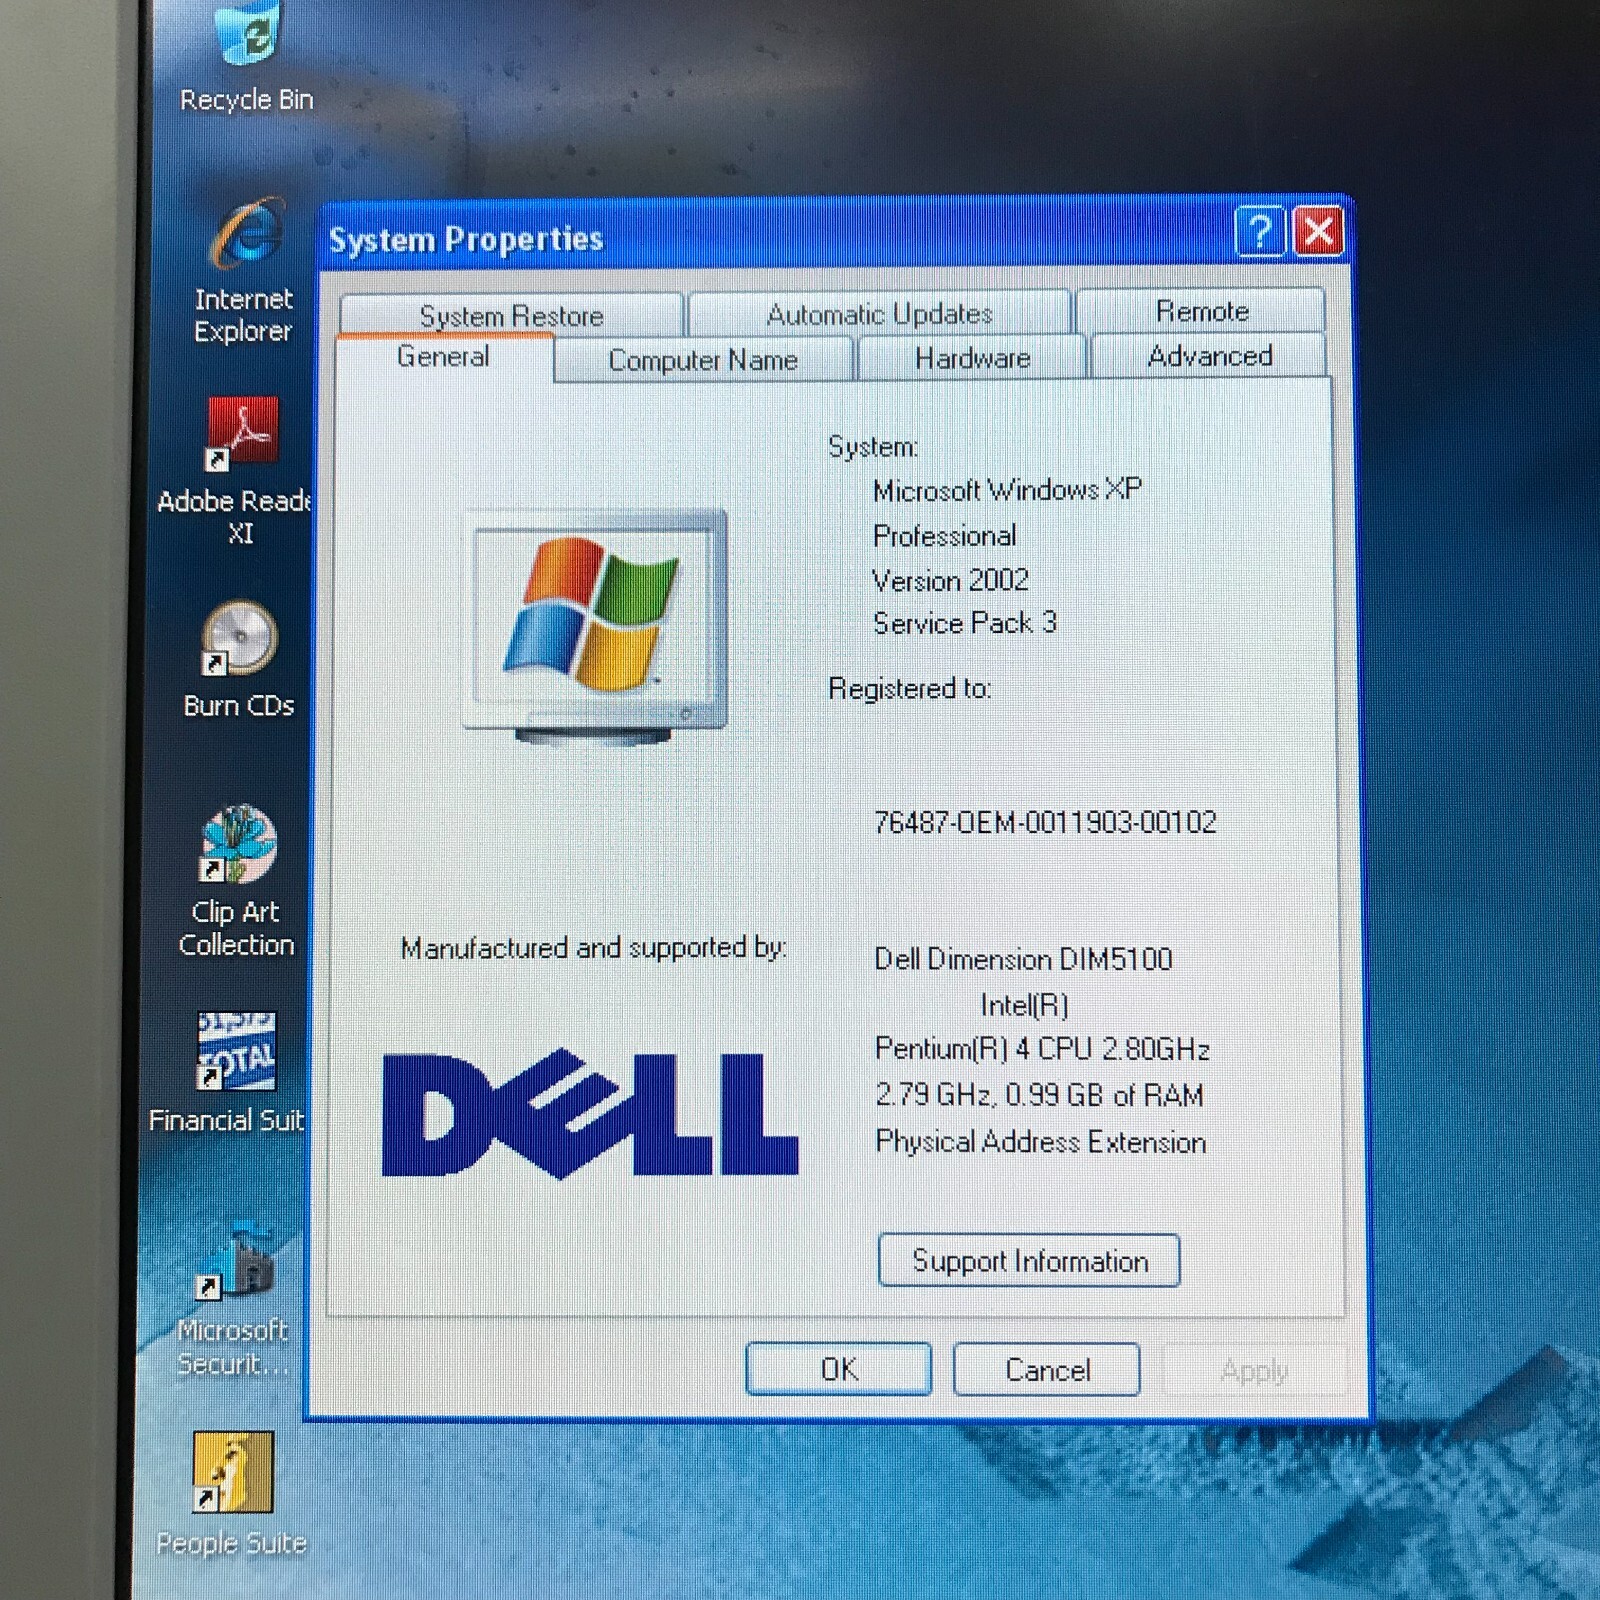Open Adobe Reader XI shortcut

238,471
